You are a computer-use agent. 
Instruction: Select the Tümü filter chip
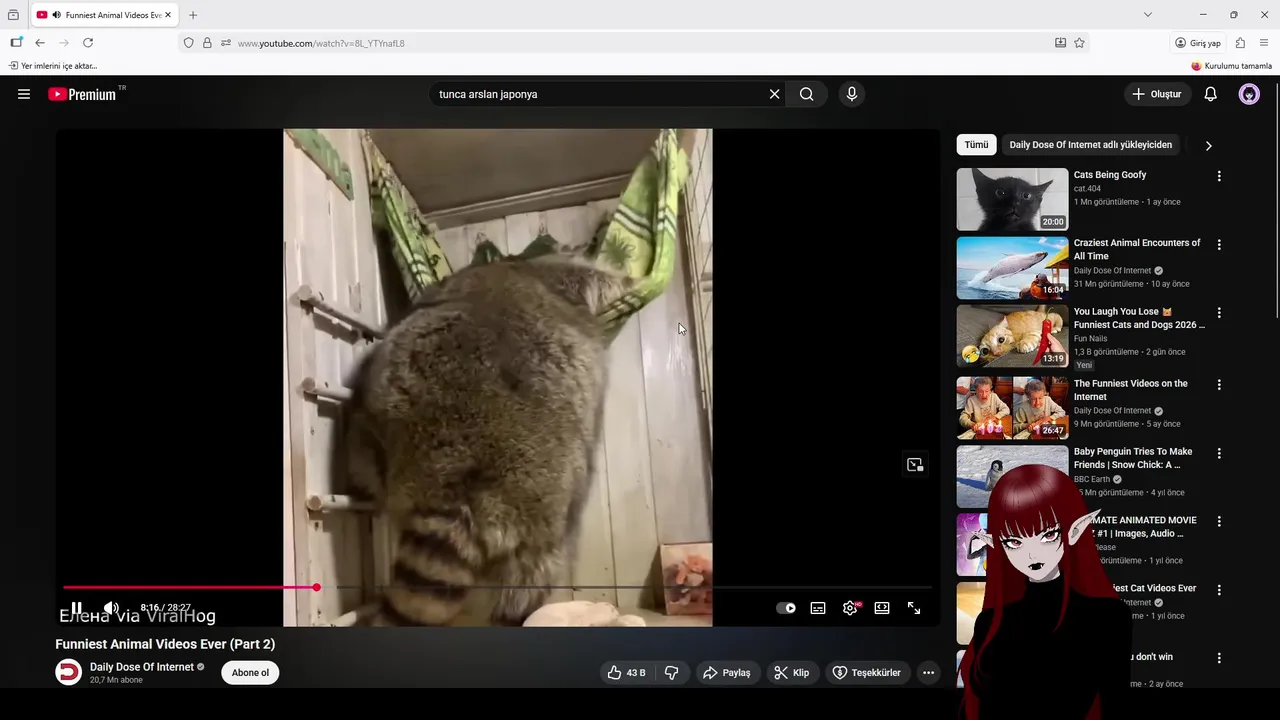click(976, 145)
